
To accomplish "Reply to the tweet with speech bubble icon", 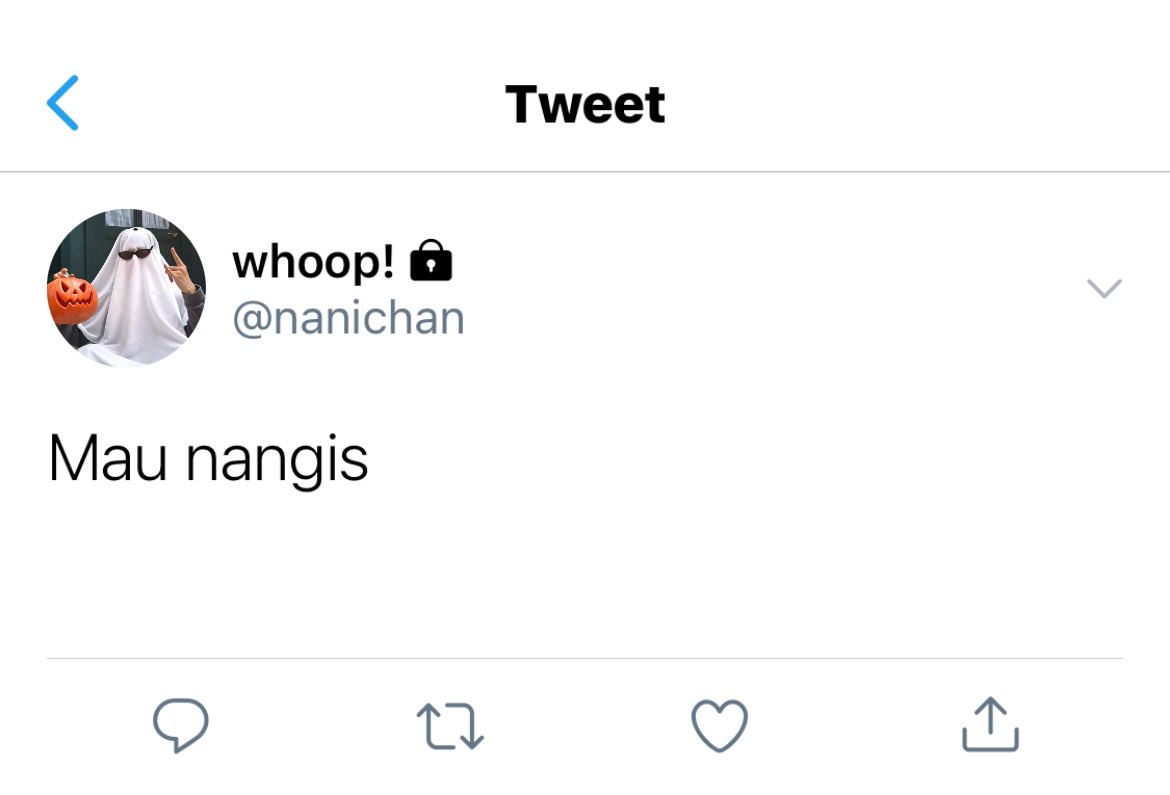I will pyautogui.click(x=181, y=725).
